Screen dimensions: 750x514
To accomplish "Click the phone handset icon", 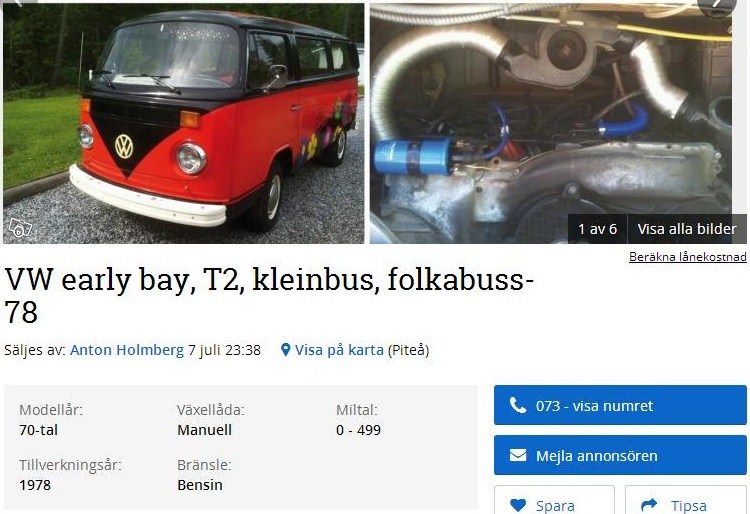I will click(x=518, y=405).
